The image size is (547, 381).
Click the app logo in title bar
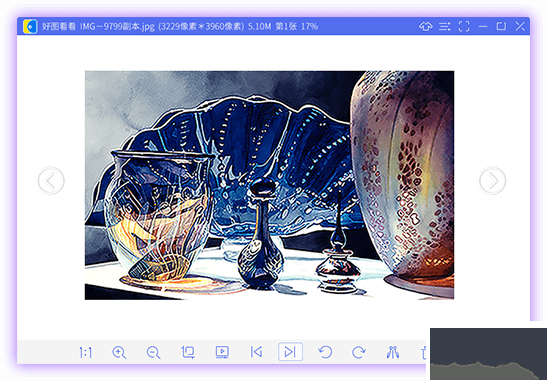(x=30, y=26)
